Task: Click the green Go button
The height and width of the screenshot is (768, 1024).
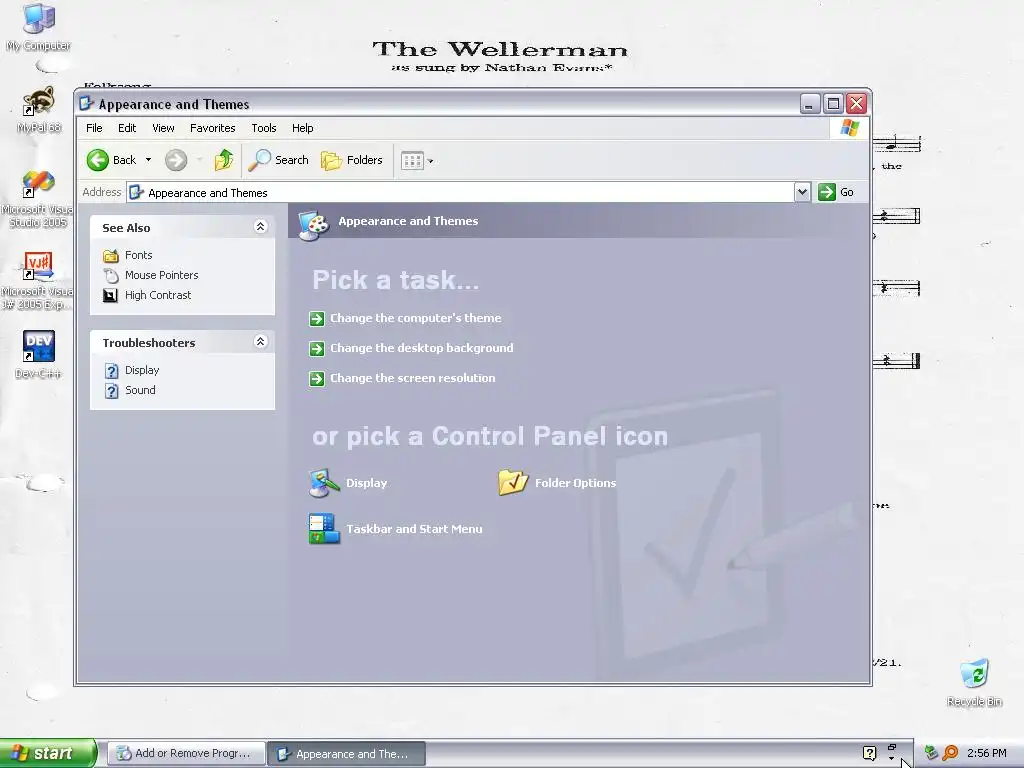Action: click(836, 192)
